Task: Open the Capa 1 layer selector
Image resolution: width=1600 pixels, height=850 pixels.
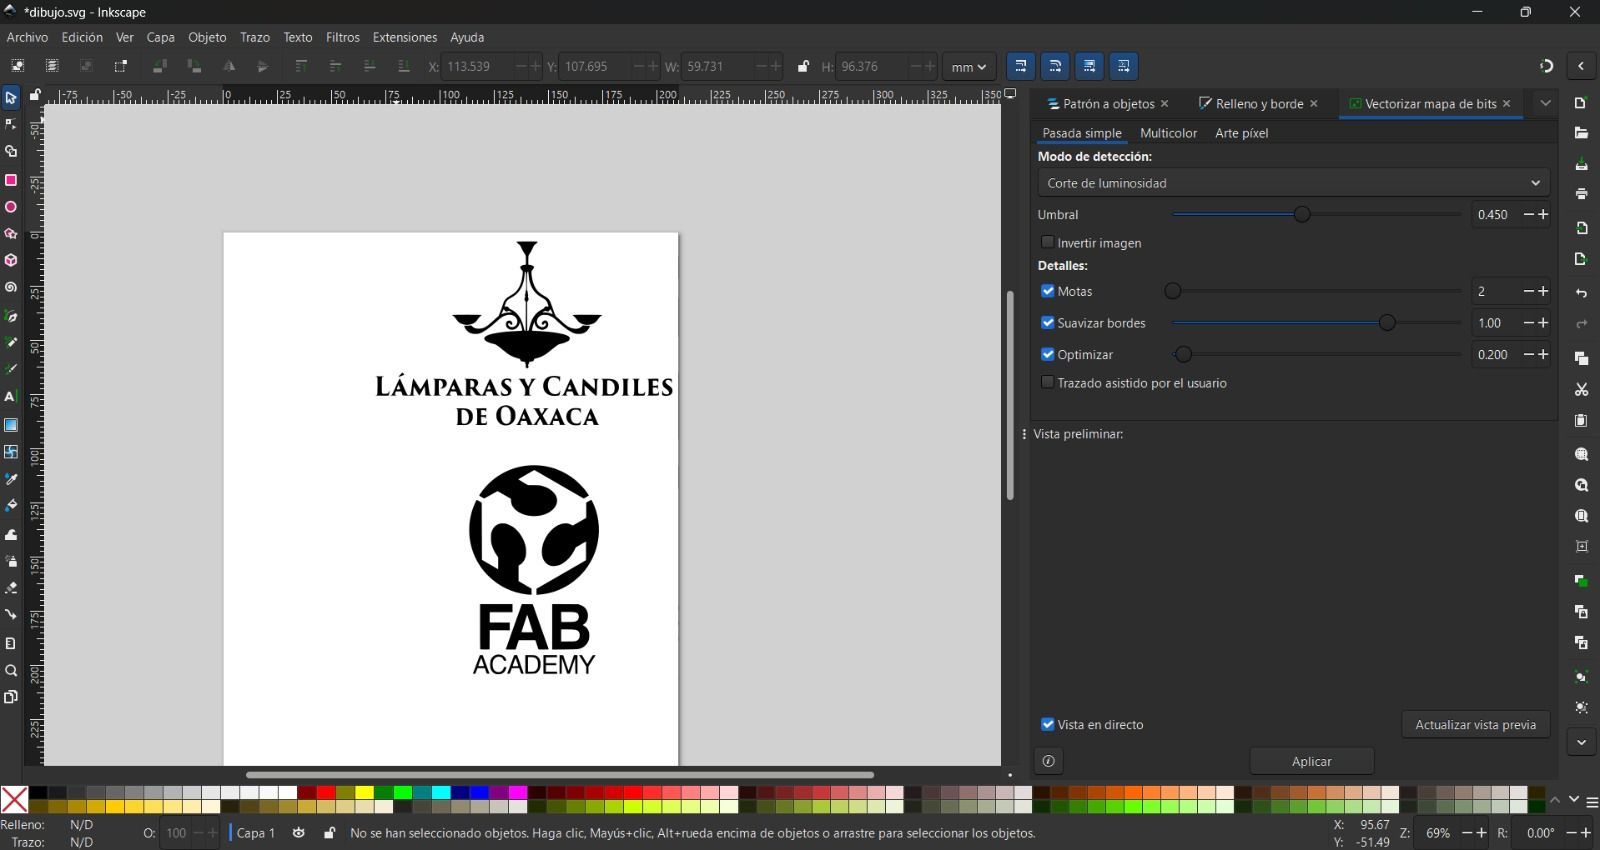Action: pos(254,833)
